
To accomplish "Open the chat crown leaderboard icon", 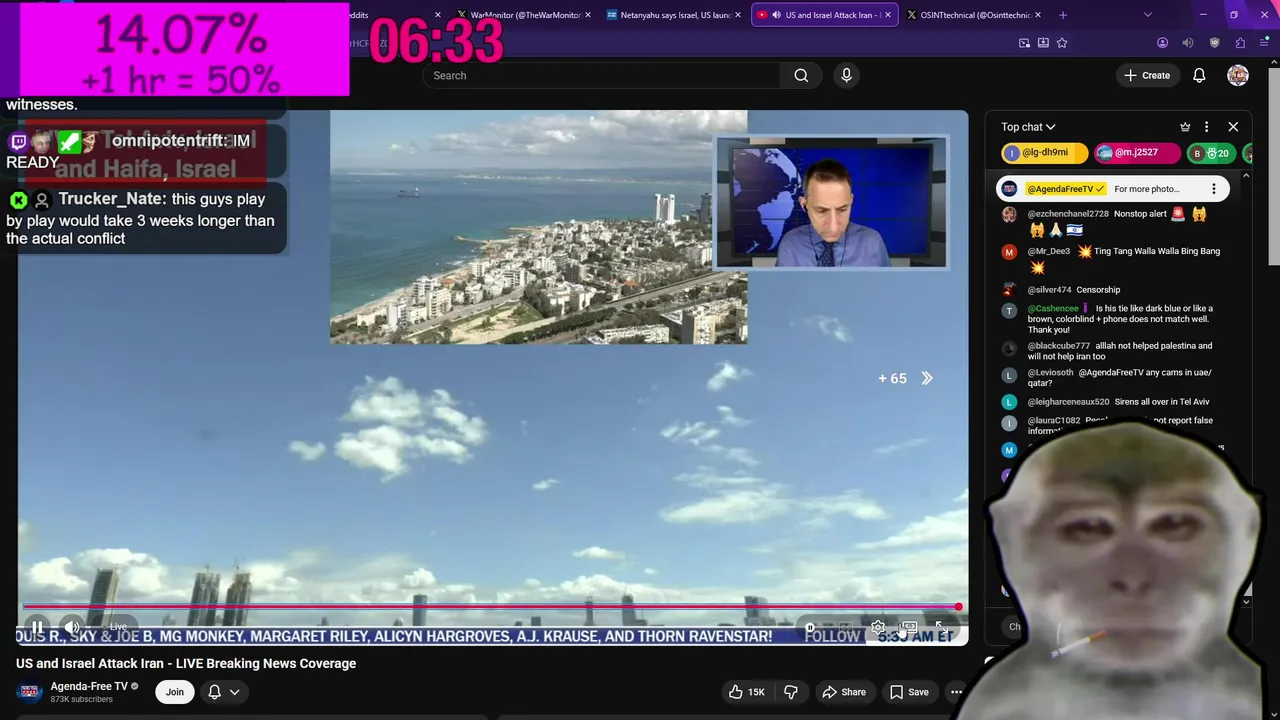I will coord(1185,127).
